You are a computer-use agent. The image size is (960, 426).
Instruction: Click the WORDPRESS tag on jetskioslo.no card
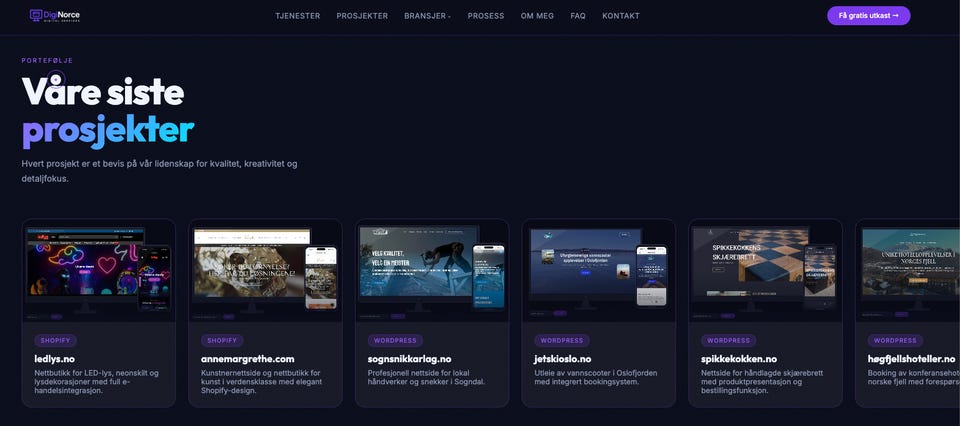[561, 340]
